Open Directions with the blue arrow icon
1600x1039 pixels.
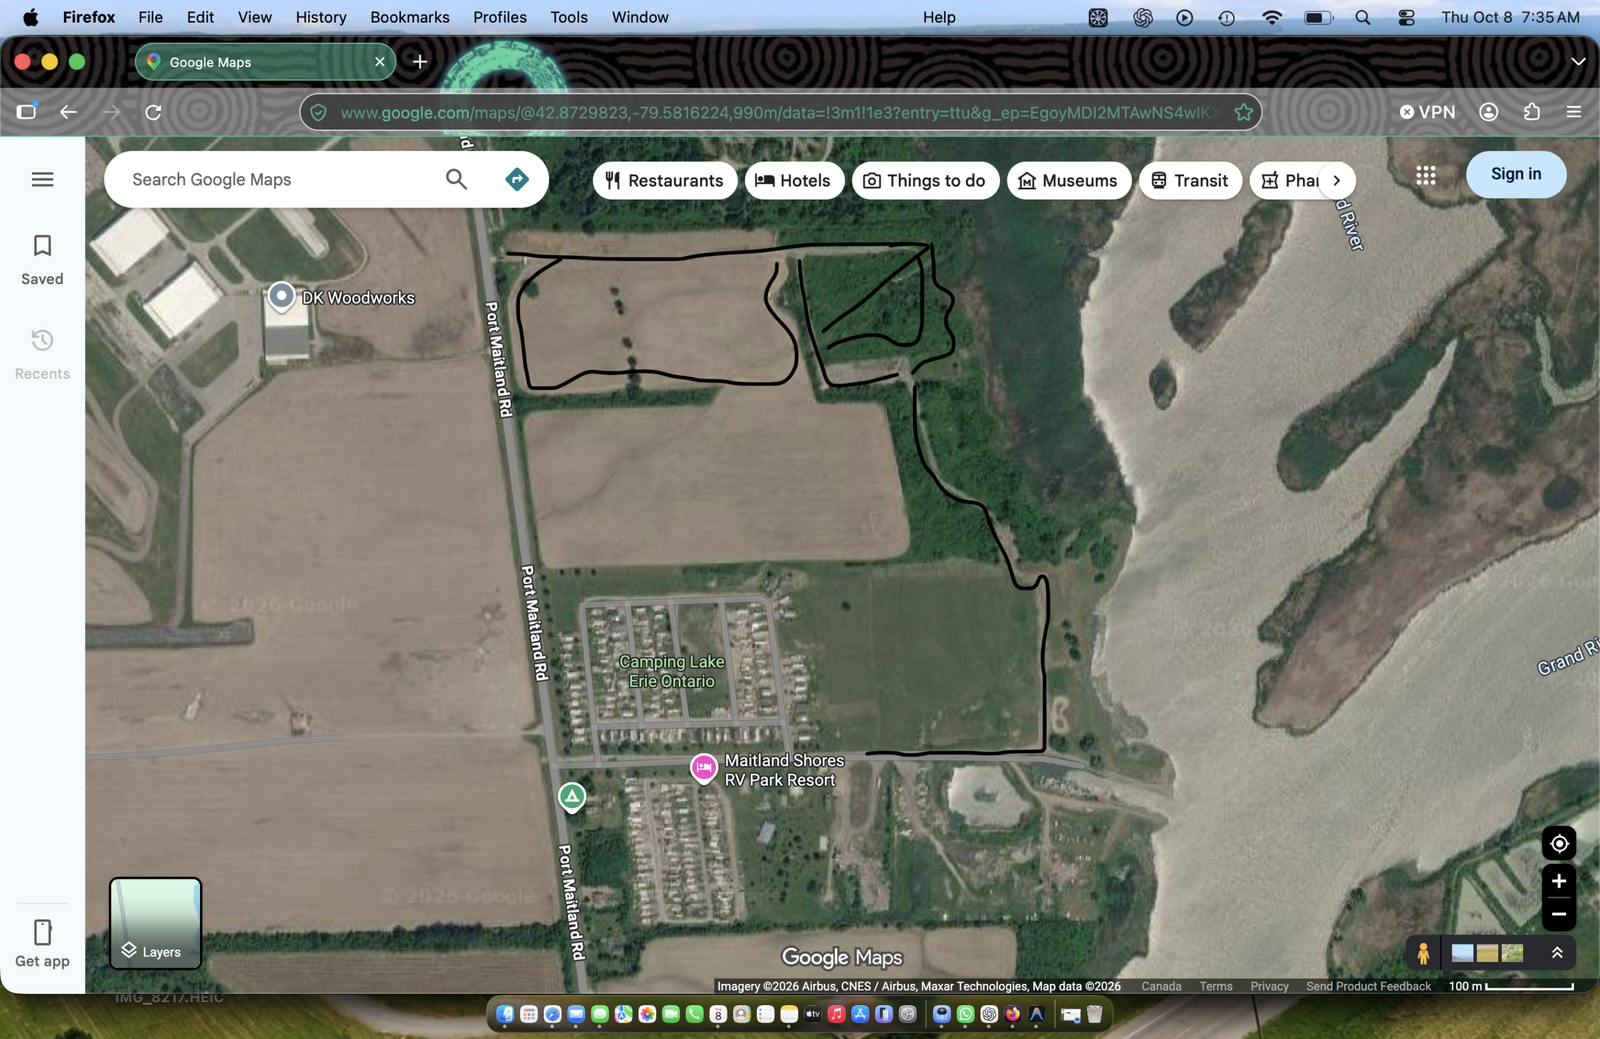516,179
